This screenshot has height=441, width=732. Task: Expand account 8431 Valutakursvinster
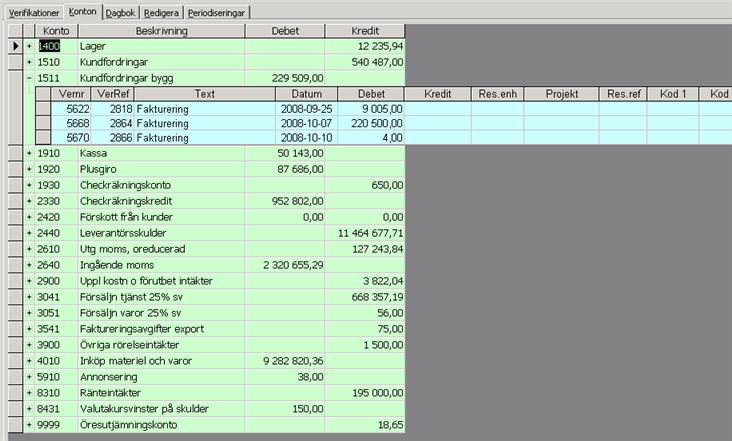pyautogui.click(x=29, y=409)
